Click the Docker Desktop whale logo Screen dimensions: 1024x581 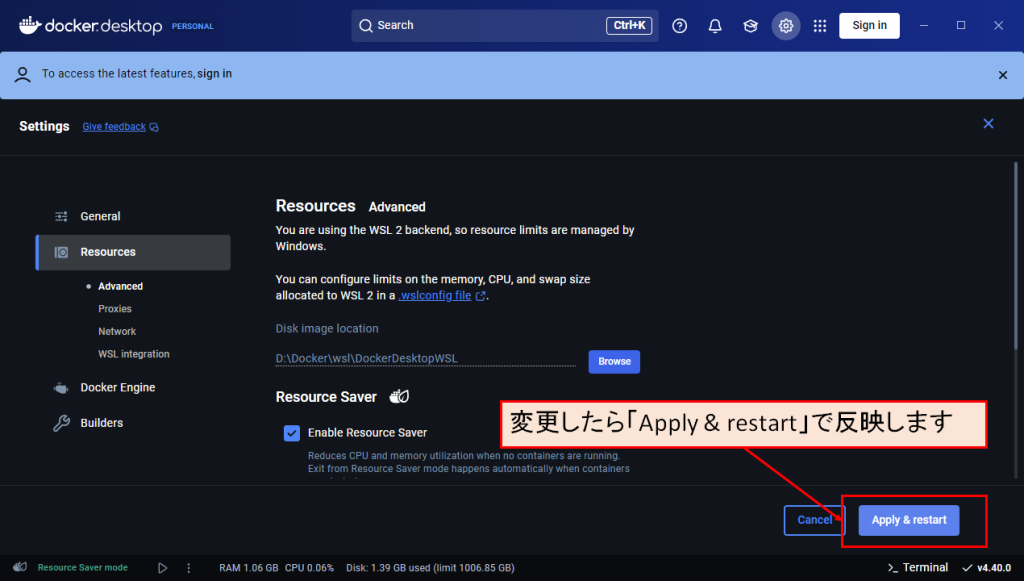coord(30,25)
